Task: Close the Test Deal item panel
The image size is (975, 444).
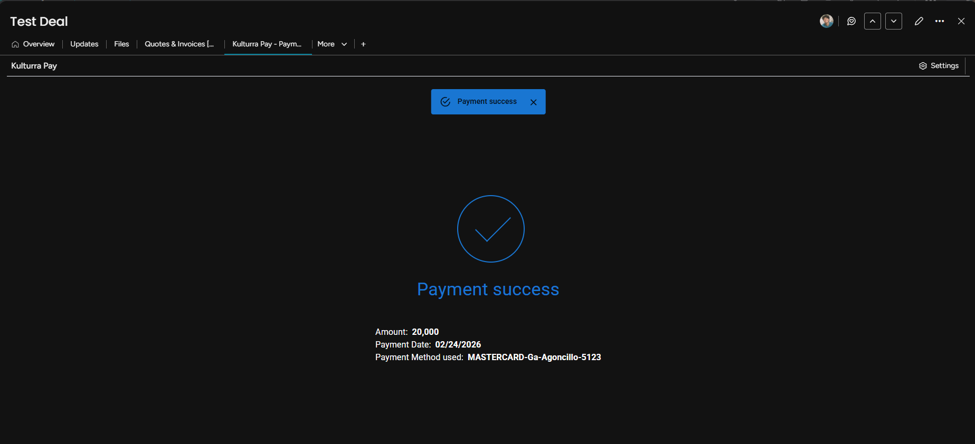Action: [x=961, y=21]
